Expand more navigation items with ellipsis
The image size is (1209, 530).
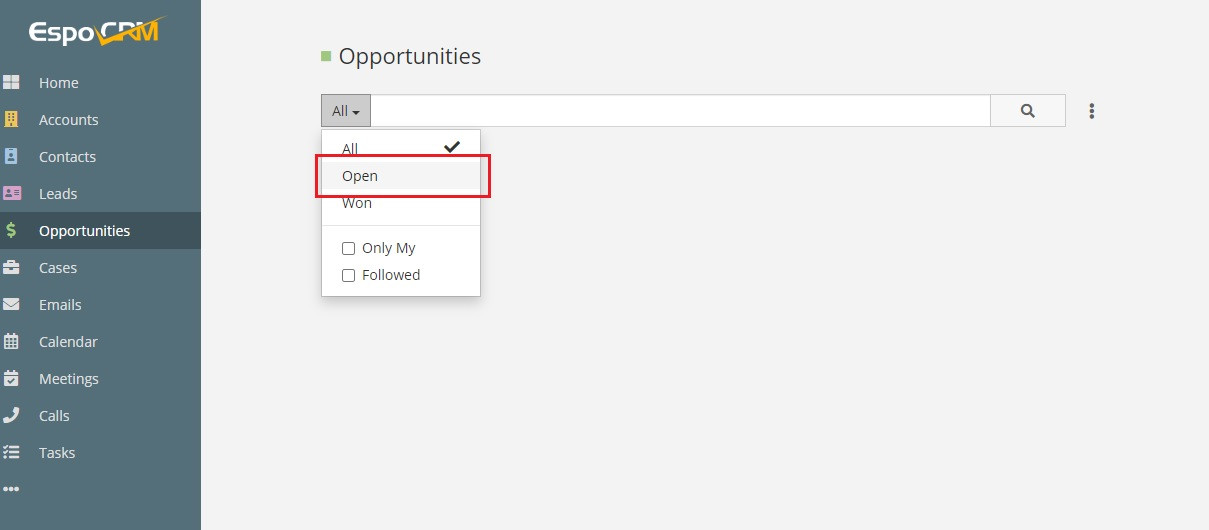pyautogui.click(x=11, y=489)
